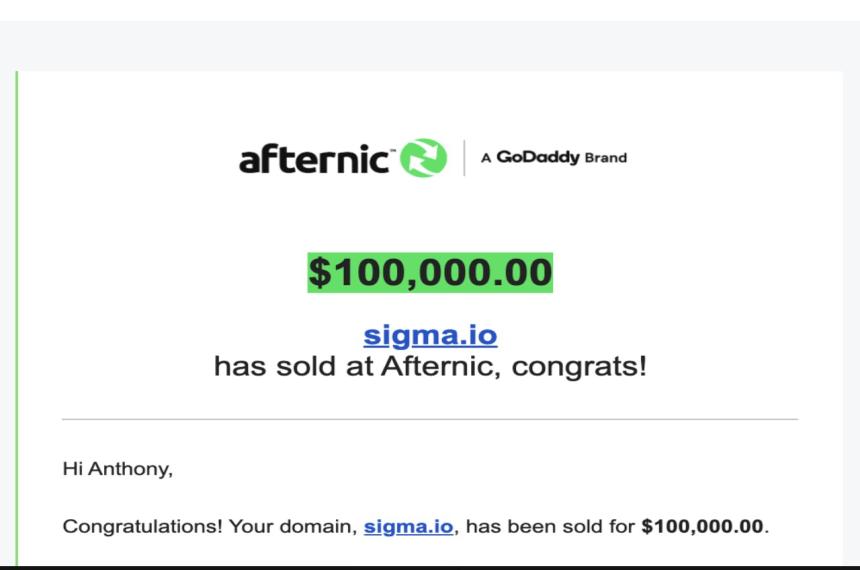The width and height of the screenshot is (860, 570).
Task: Click the gray background strip above the email card
Action: point(430,45)
